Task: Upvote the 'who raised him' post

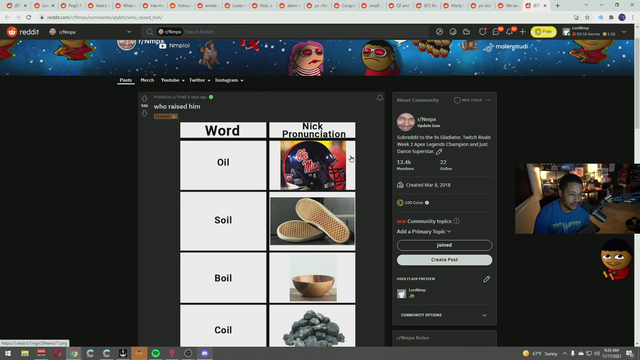Action: (x=144, y=99)
